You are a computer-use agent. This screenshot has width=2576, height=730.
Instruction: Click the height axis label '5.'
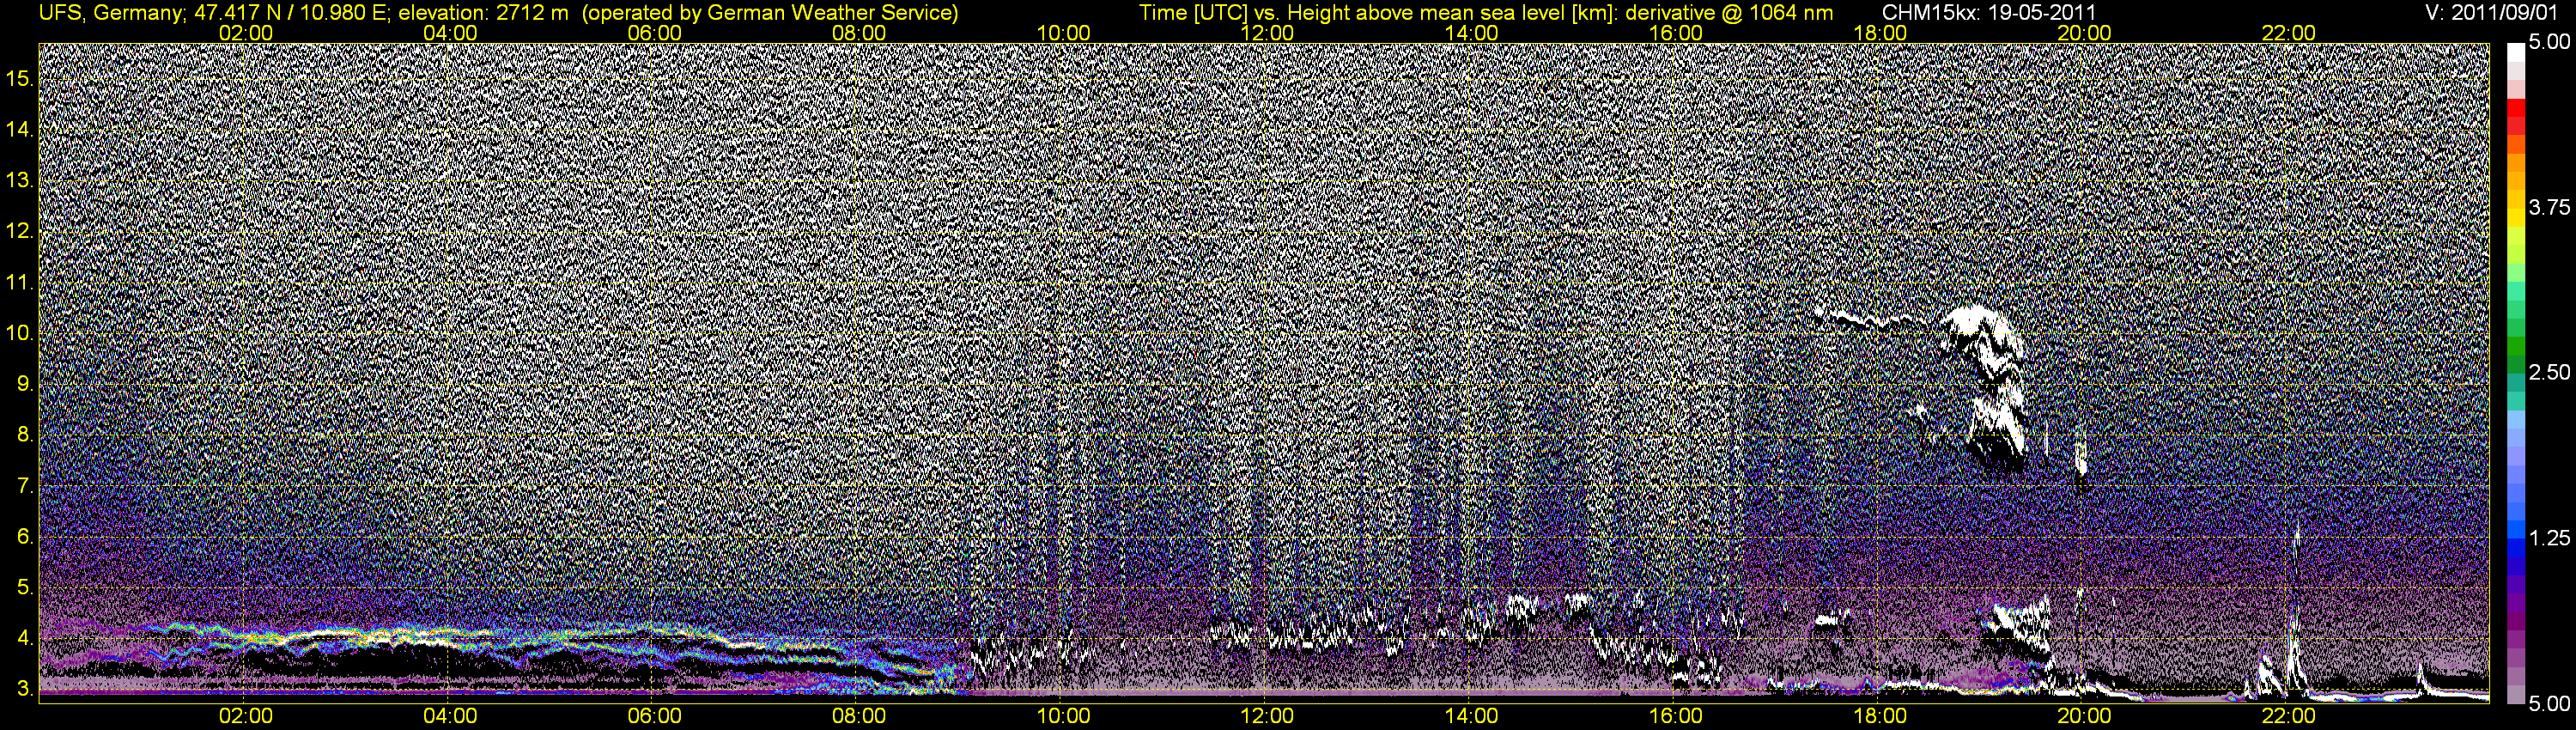(x=25, y=588)
